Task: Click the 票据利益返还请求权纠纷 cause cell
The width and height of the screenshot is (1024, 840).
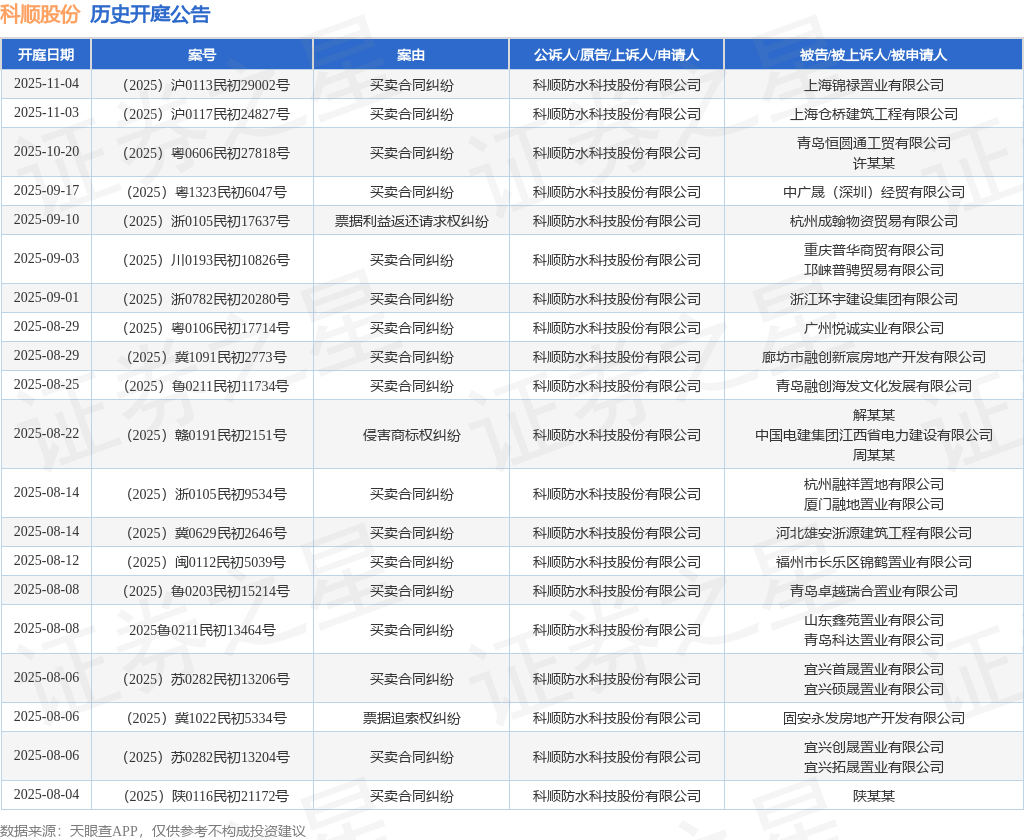Action: [x=411, y=221]
